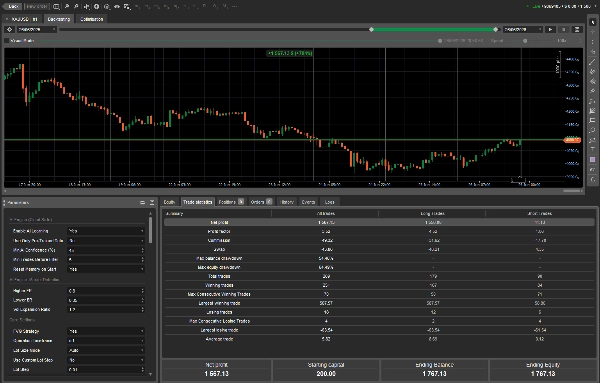Select the cursor tool in right toolbar
The image size is (600, 383).
point(592,22)
